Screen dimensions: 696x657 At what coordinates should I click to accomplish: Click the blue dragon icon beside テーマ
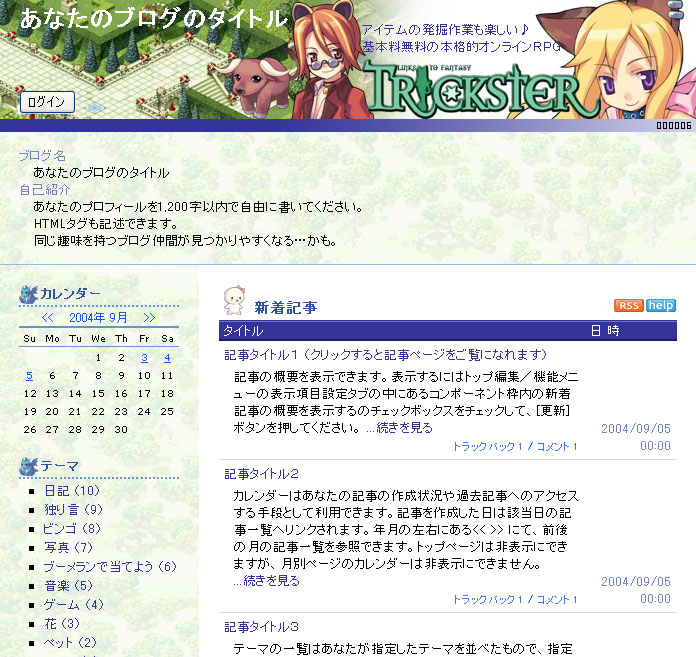(28, 467)
